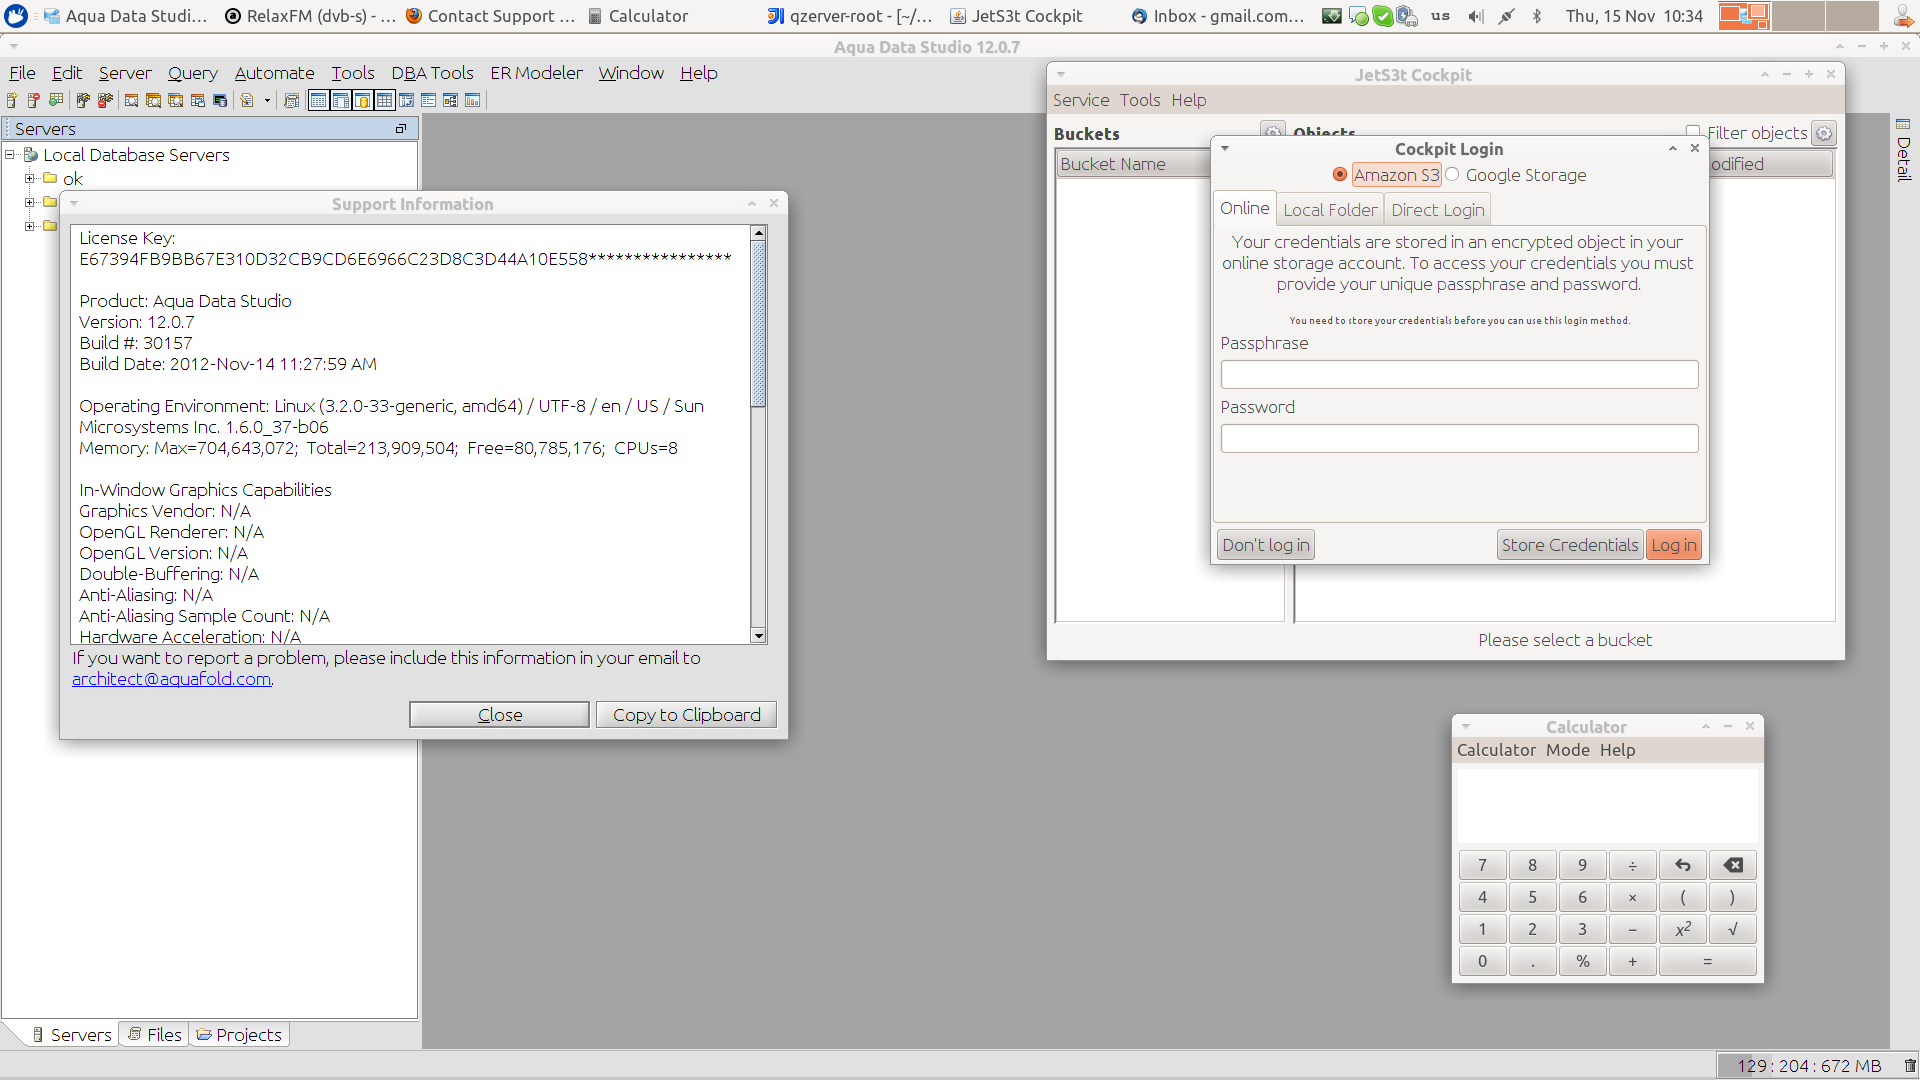Screen dimensions: 1920x1080
Task: Click the garbage collection trash icon in status bar
Action: (1909, 1066)
